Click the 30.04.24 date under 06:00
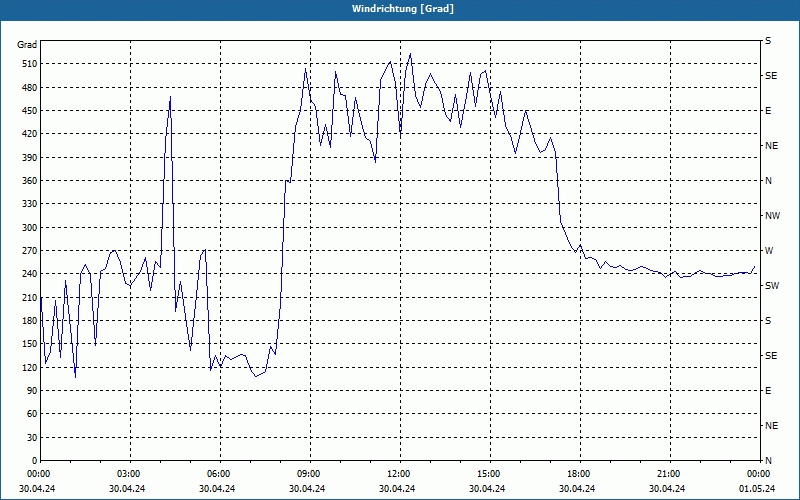 (217, 489)
